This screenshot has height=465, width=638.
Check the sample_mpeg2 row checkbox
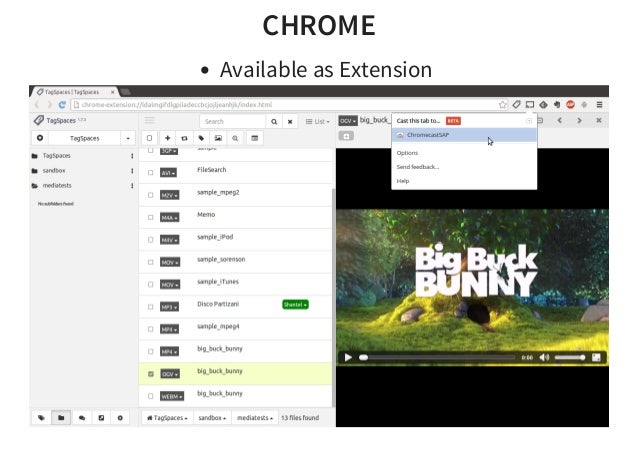151,195
